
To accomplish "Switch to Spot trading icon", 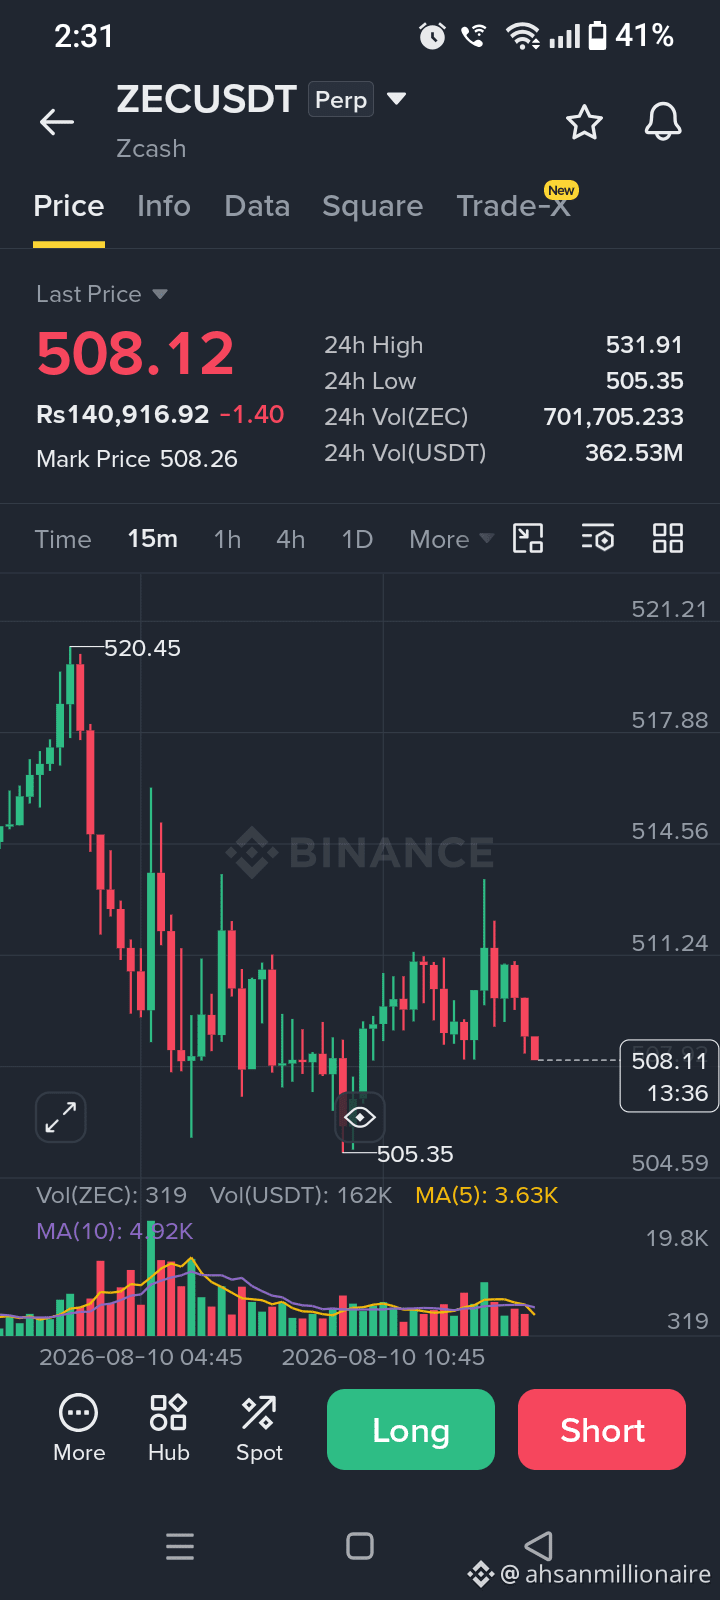I will [259, 1428].
